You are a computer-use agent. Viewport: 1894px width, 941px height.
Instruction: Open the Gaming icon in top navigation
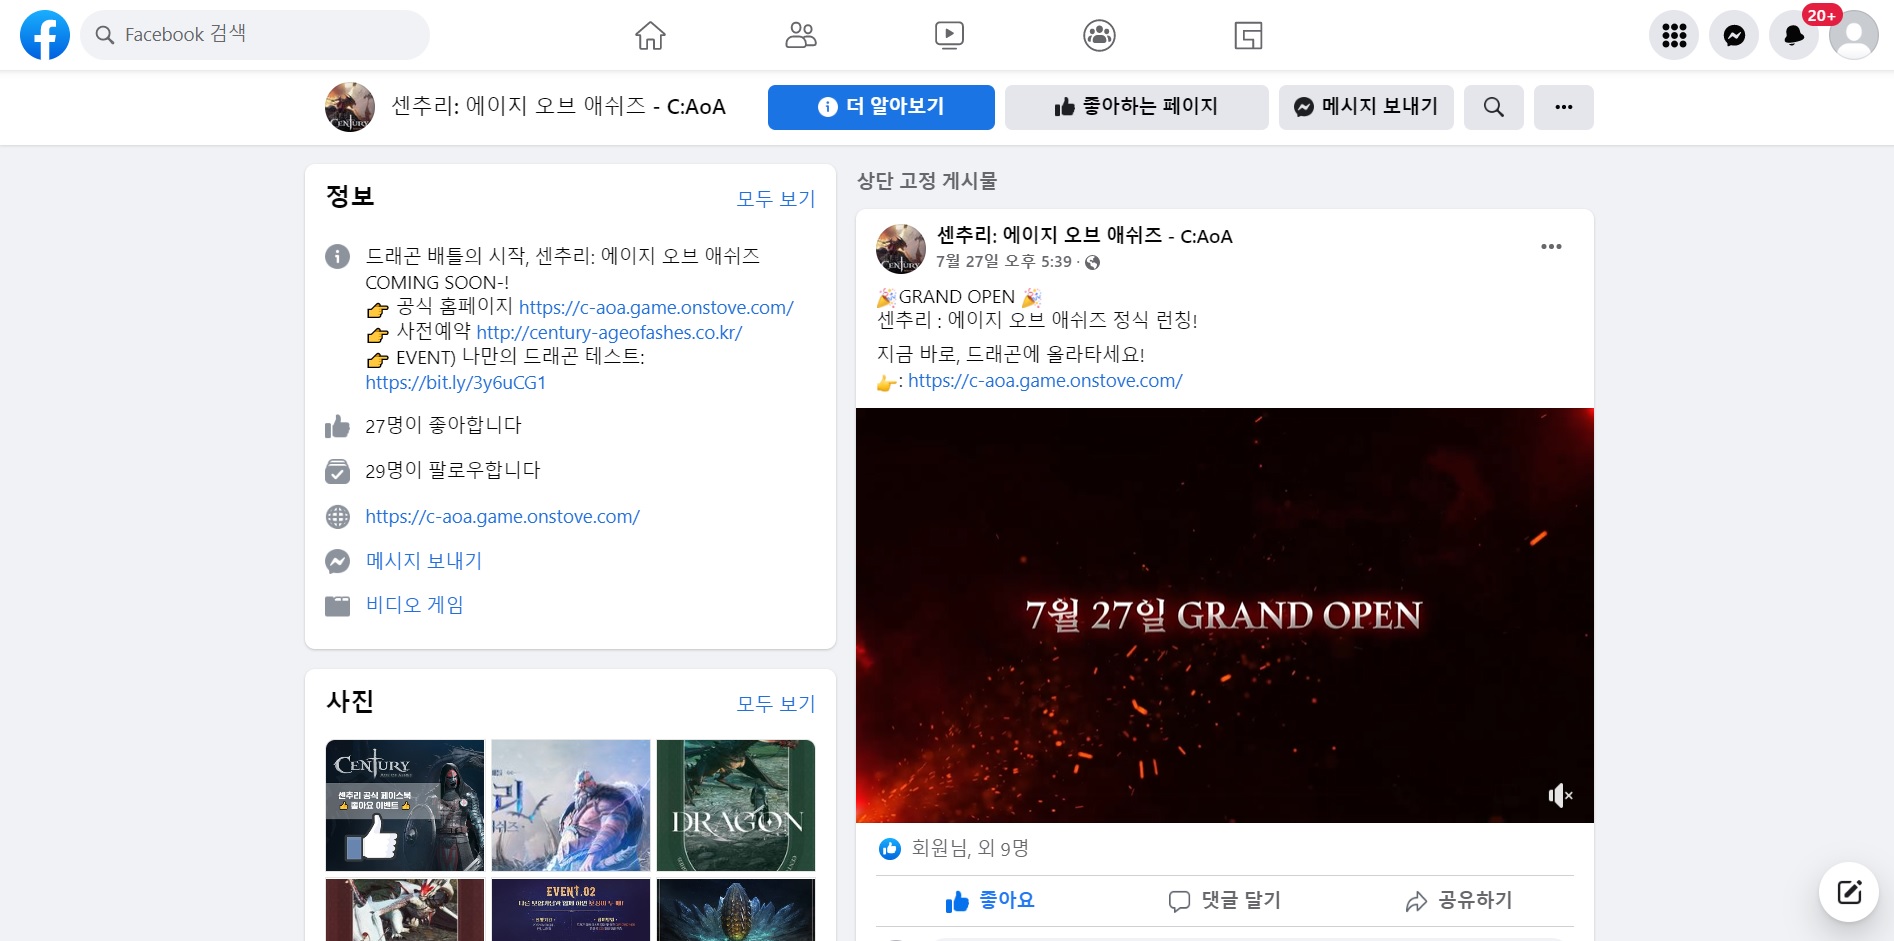click(x=1248, y=35)
